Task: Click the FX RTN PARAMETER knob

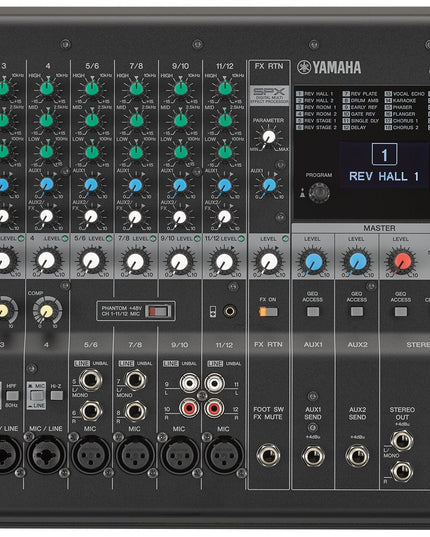Action: pyautogui.click(x=269, y=137)
